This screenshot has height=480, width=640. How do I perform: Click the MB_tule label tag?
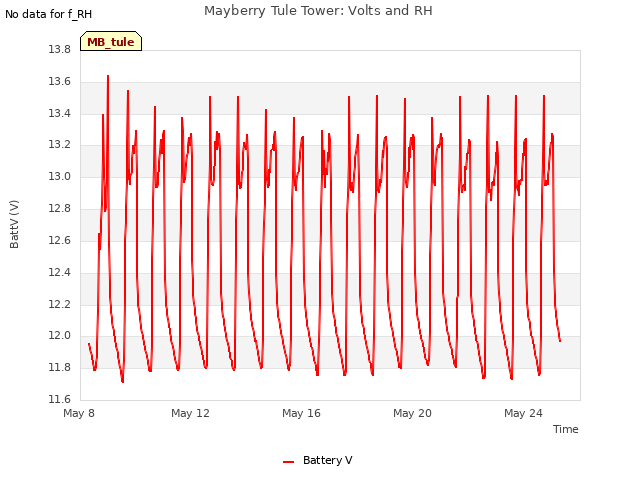tap(111, 41)
